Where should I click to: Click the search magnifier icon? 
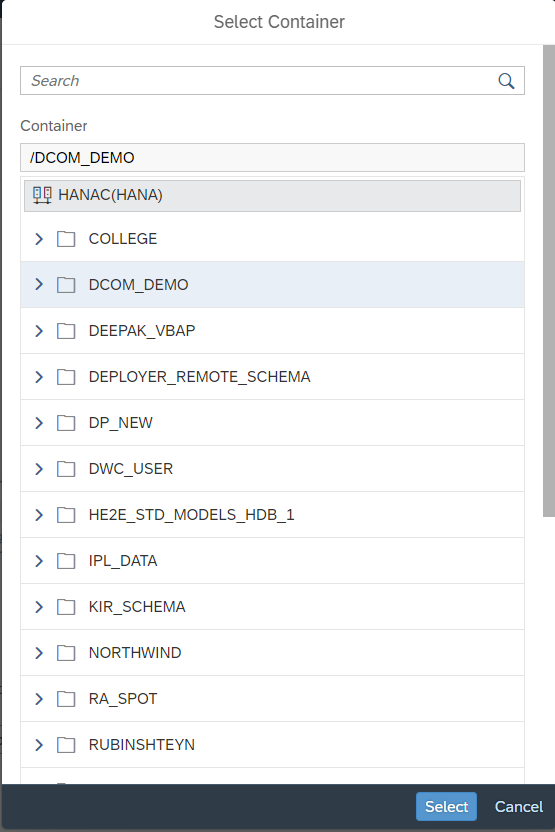click(x=506, y=81)
